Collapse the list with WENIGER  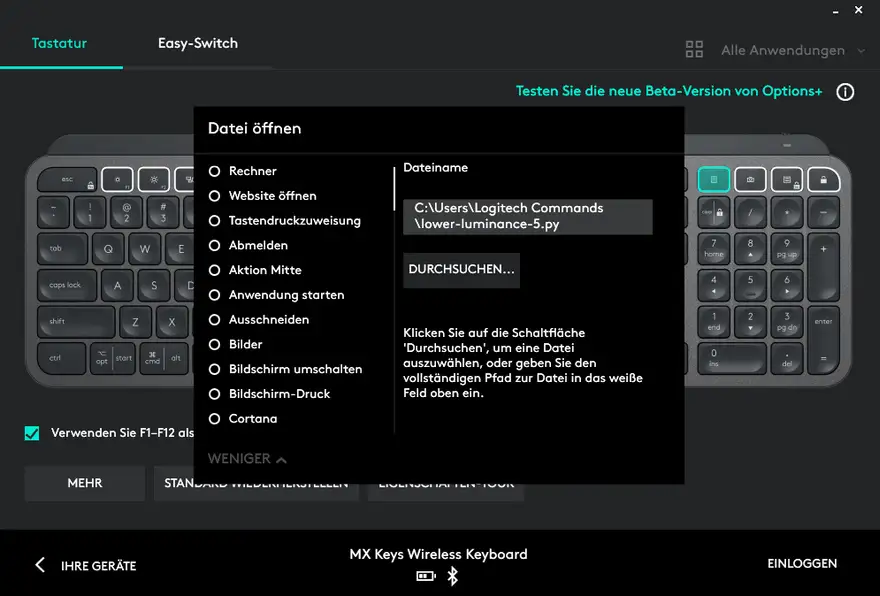(x=247, y=459)
